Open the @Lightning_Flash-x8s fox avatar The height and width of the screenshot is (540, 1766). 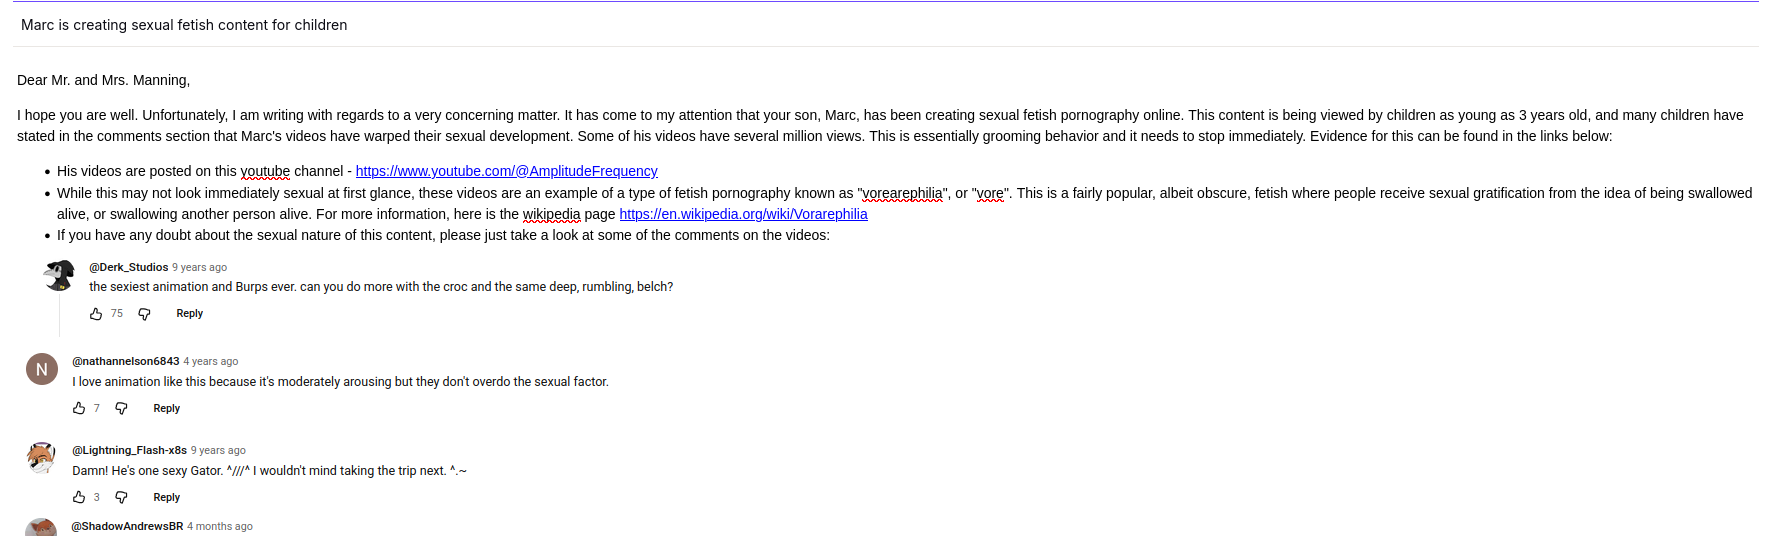[x=42, y=458]
